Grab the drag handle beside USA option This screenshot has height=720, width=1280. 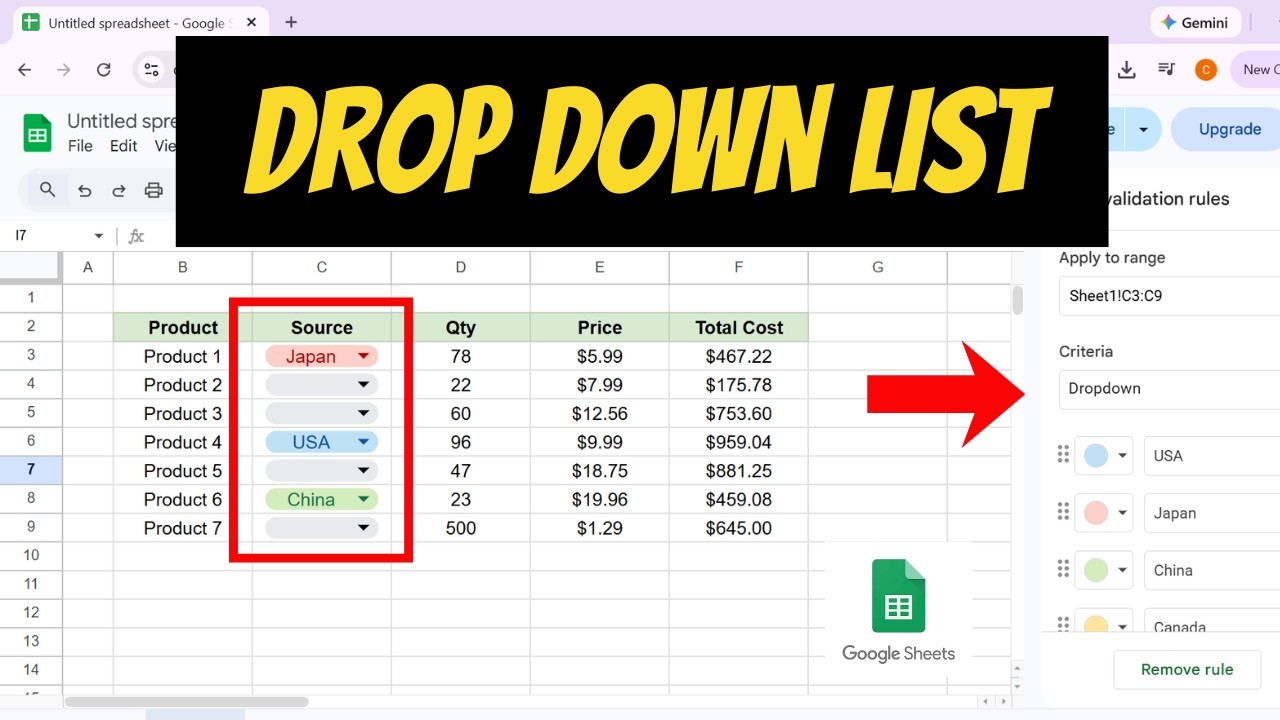[x=1063, y=455]
